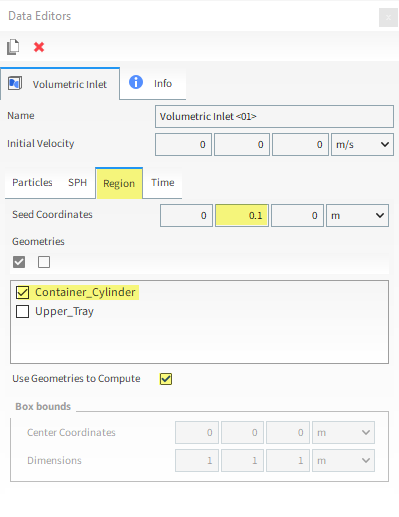Click the Seed Coordinates 0.1 field
This screenshot has height=517, width=399.
(242, 216)
